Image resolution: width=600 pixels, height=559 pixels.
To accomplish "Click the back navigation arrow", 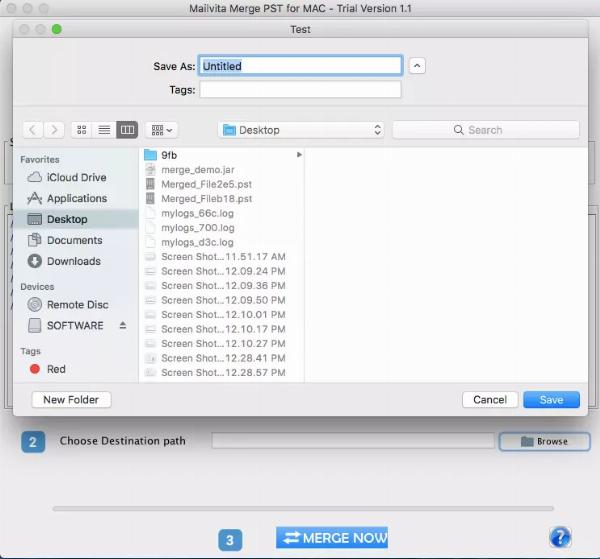I will pos(33,130).
